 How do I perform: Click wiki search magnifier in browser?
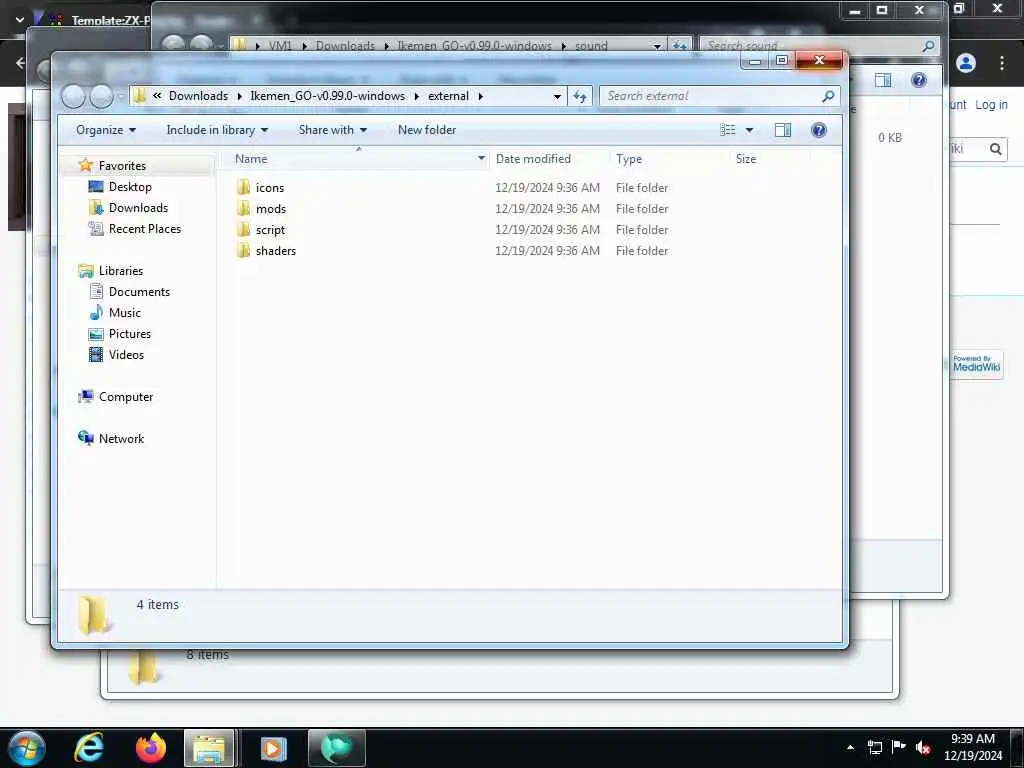tap(995, 149)
